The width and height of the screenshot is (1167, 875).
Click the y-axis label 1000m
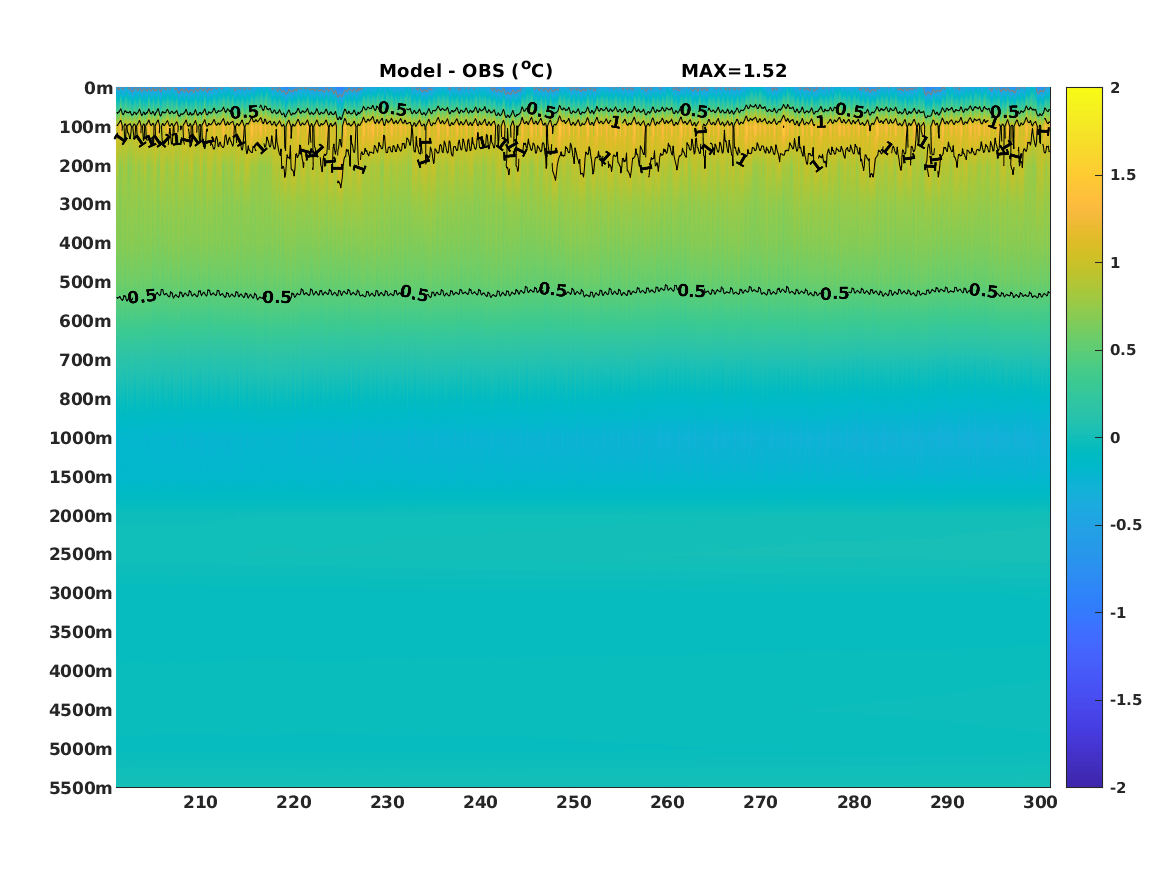click(x=81, y=438)
